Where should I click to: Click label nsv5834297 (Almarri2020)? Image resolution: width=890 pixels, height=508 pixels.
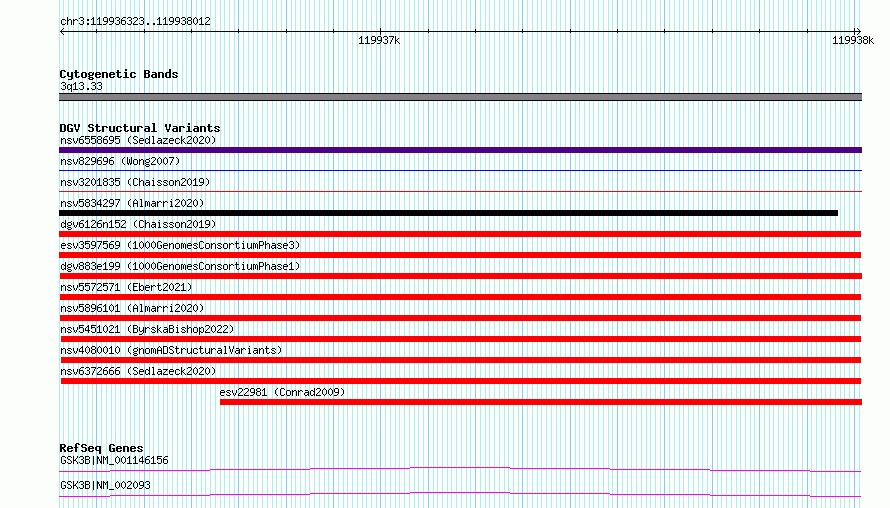pos(132,203)
